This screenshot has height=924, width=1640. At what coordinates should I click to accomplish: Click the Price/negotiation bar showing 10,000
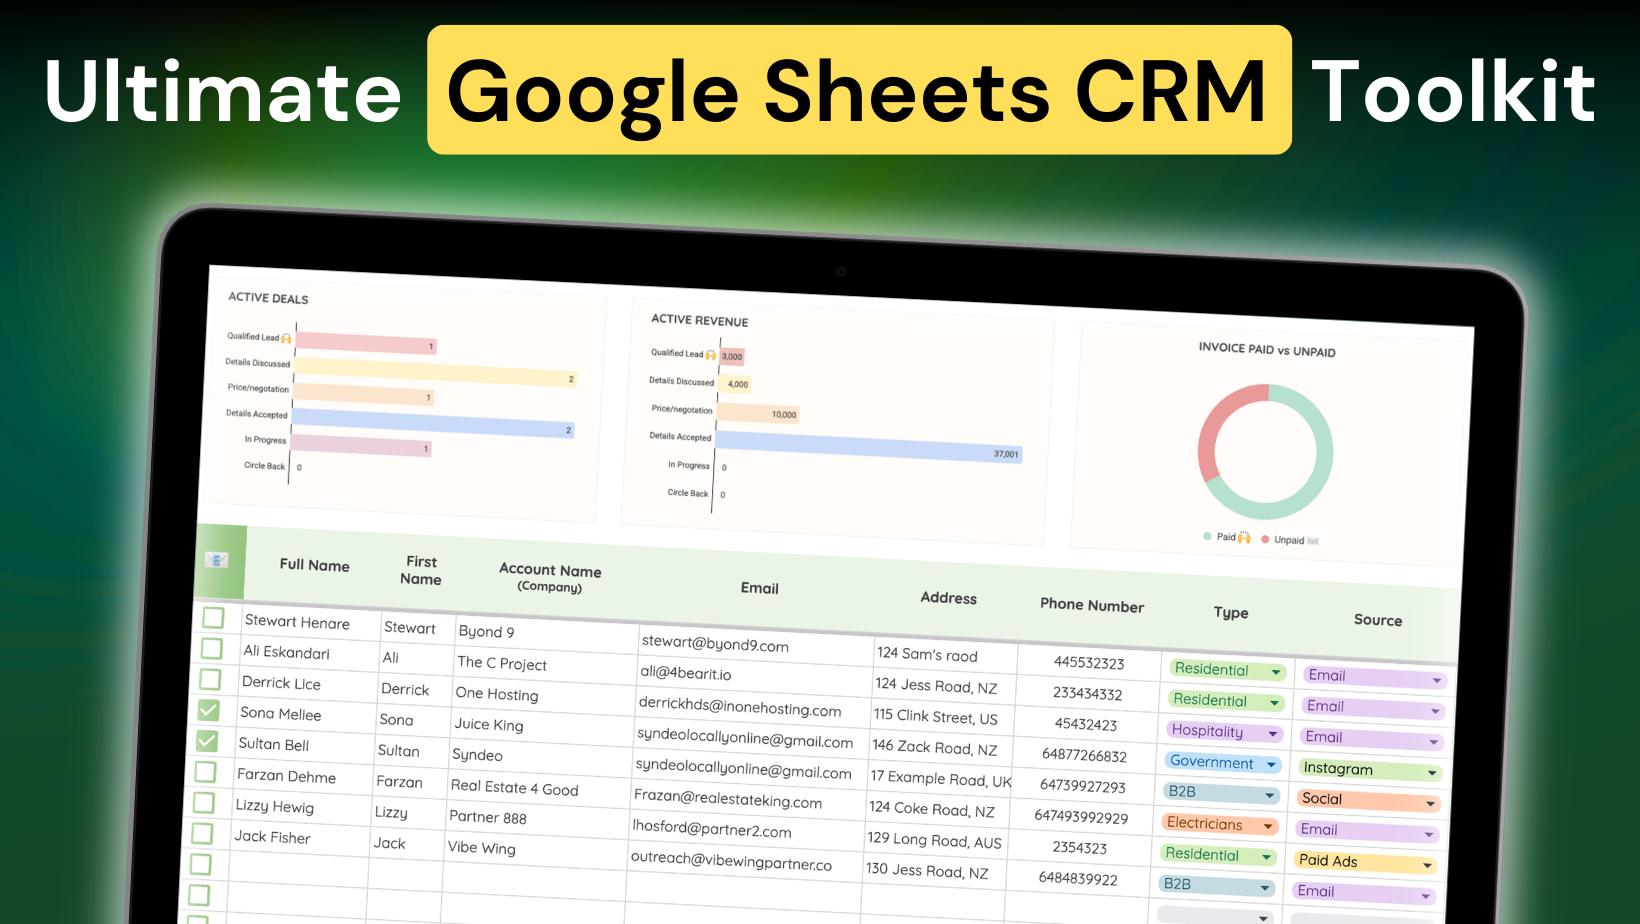[x=758, y=413]
